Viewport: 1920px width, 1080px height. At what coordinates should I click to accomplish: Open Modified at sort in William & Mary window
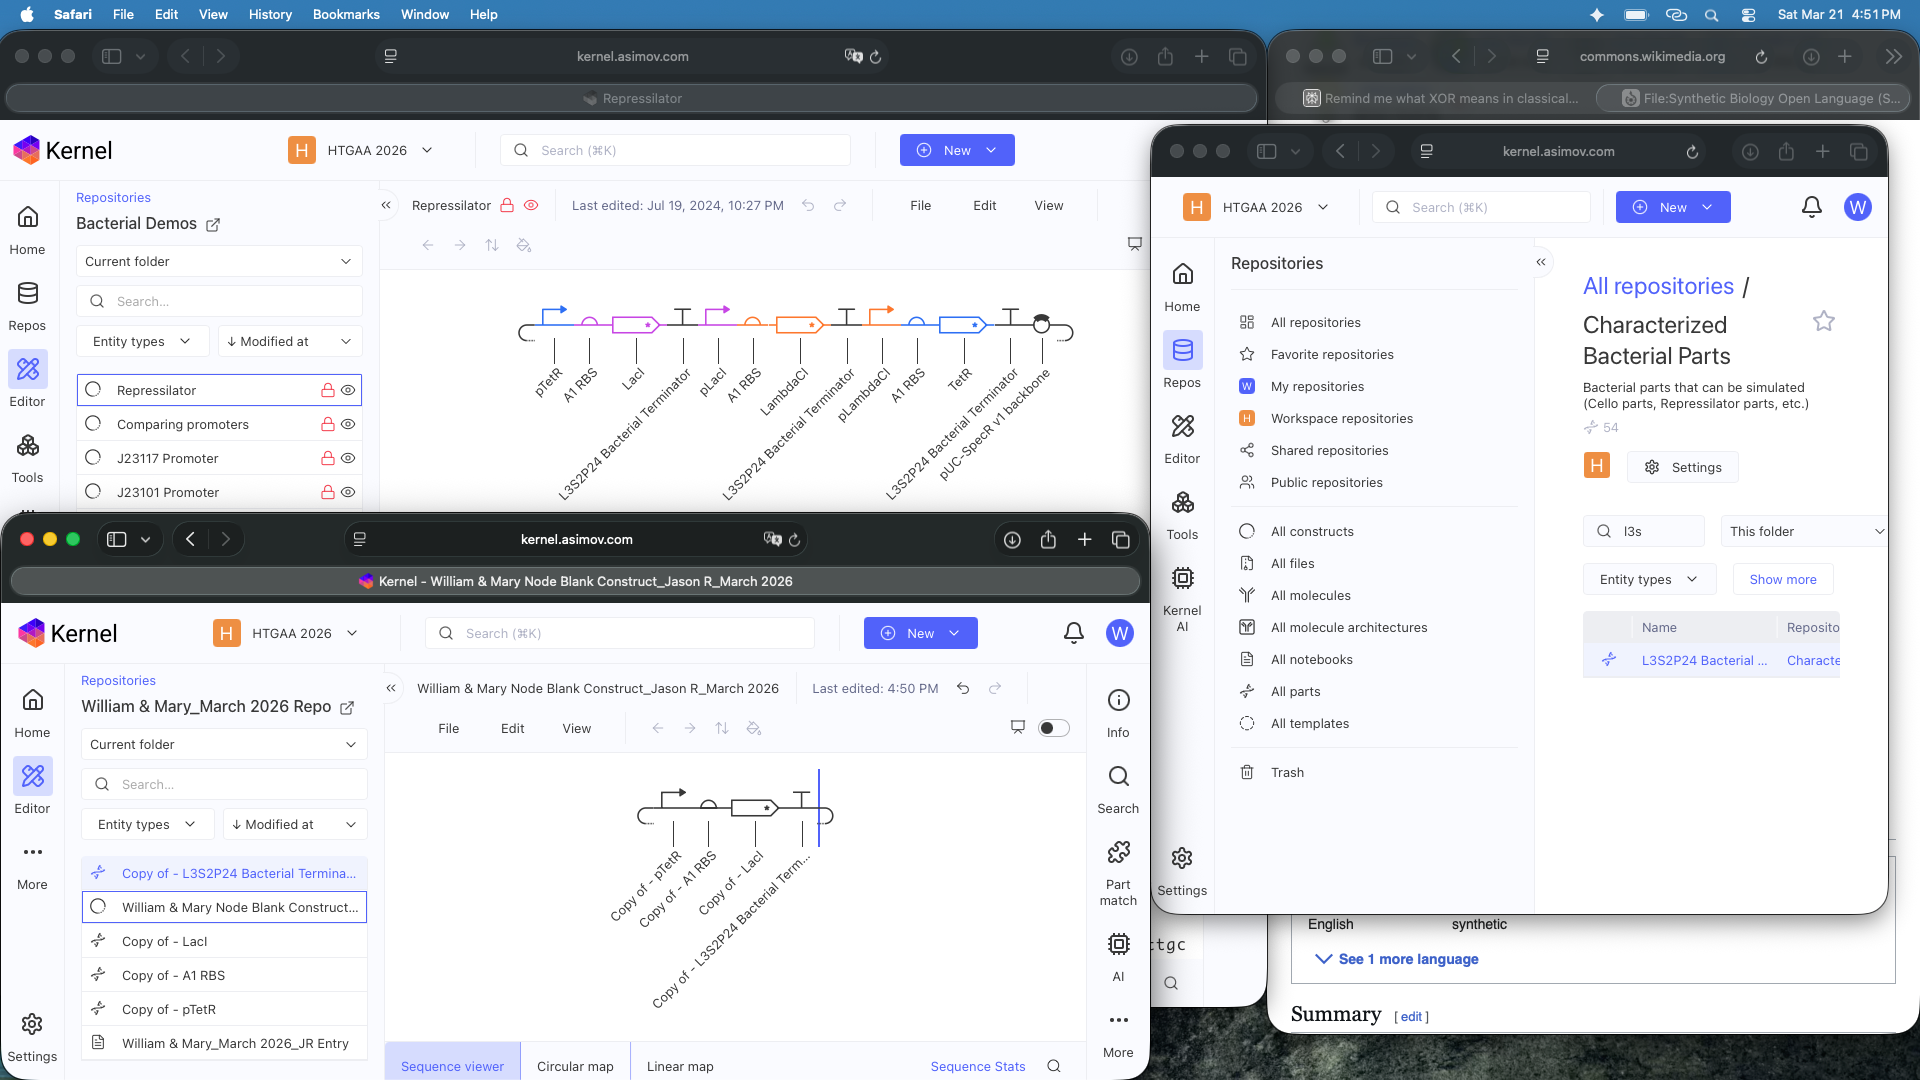(x=295, y=824)
